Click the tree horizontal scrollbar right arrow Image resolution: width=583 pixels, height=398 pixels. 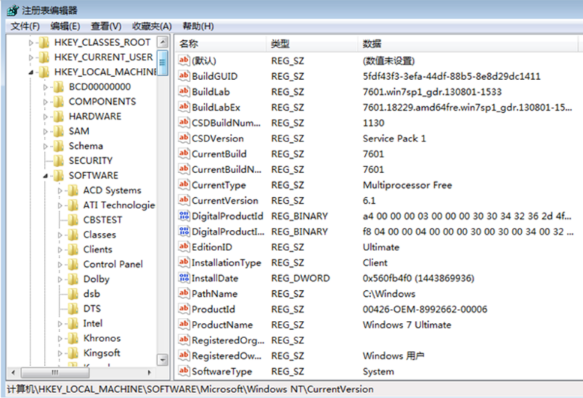coord(149,372)
